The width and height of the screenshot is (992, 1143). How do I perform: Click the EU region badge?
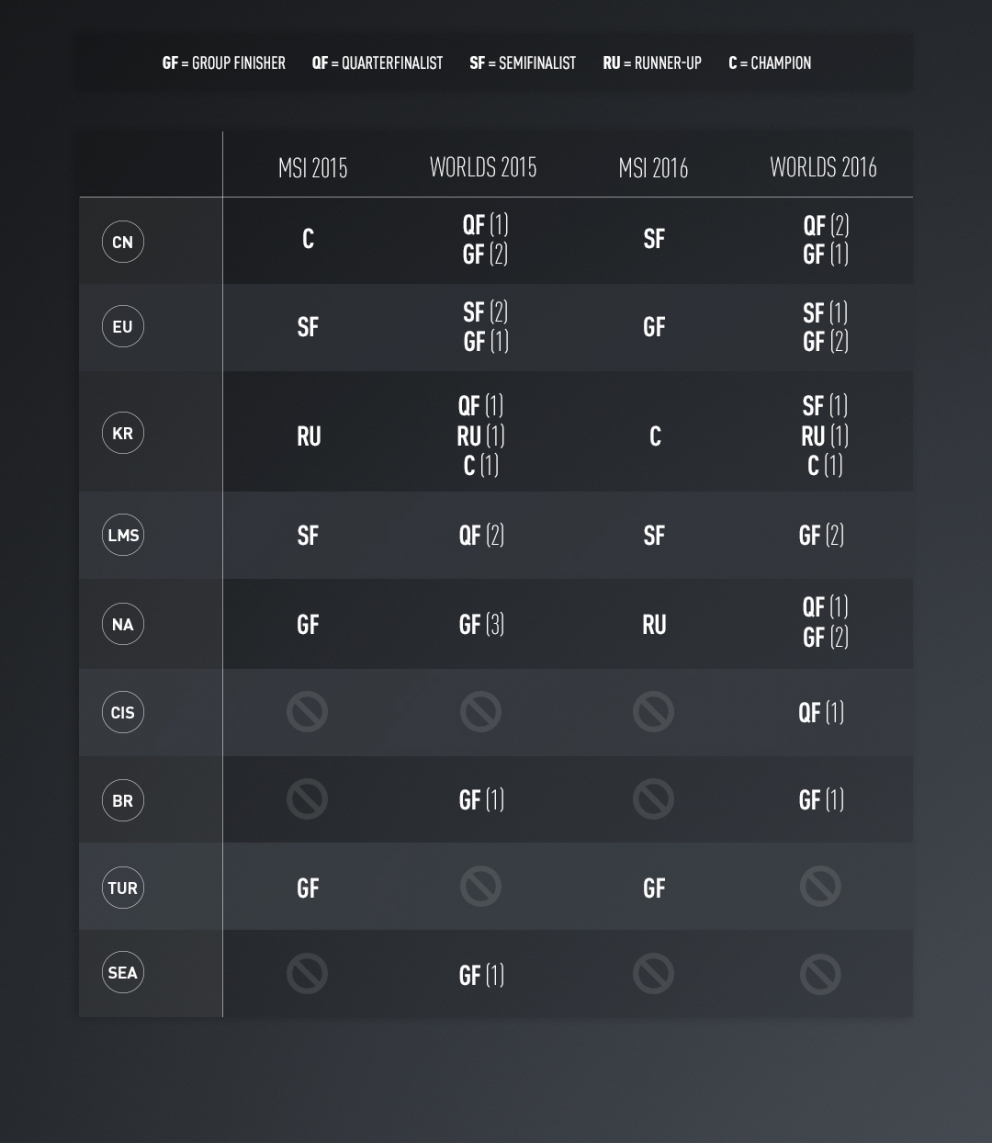(123, 327)
